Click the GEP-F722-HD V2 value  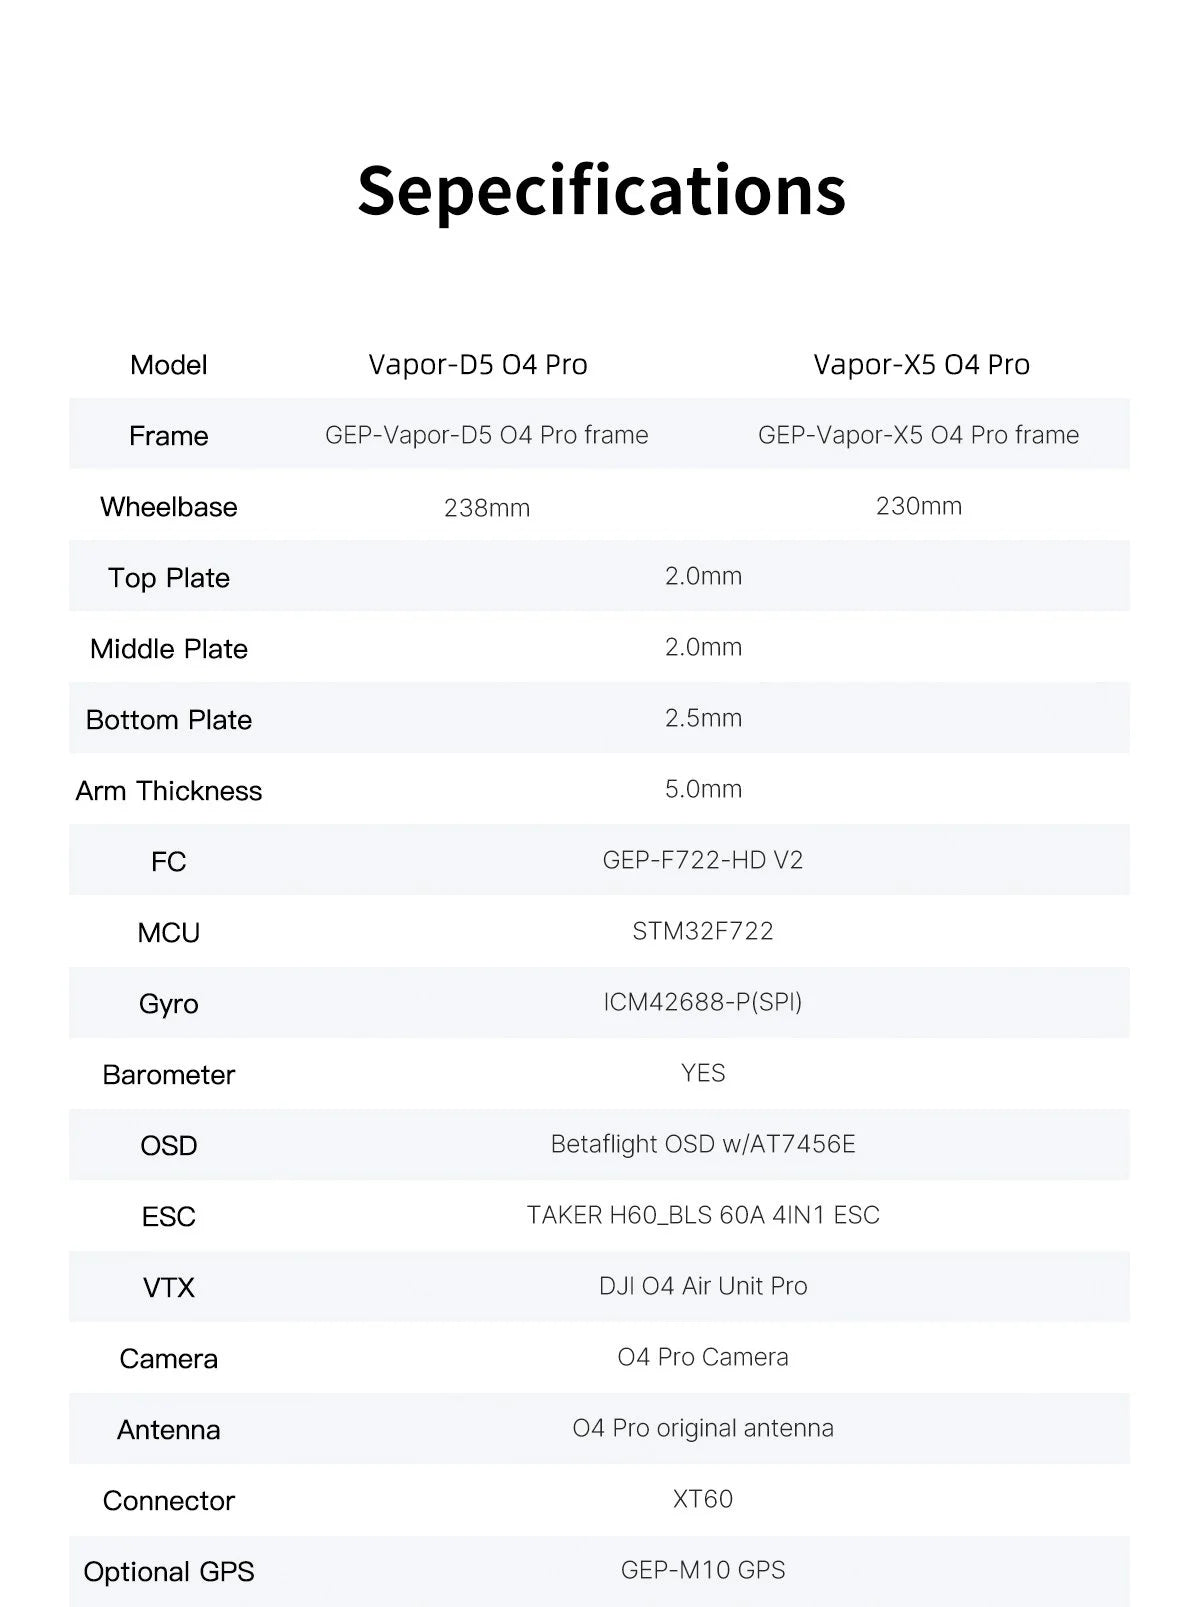(x=703, y=860)
